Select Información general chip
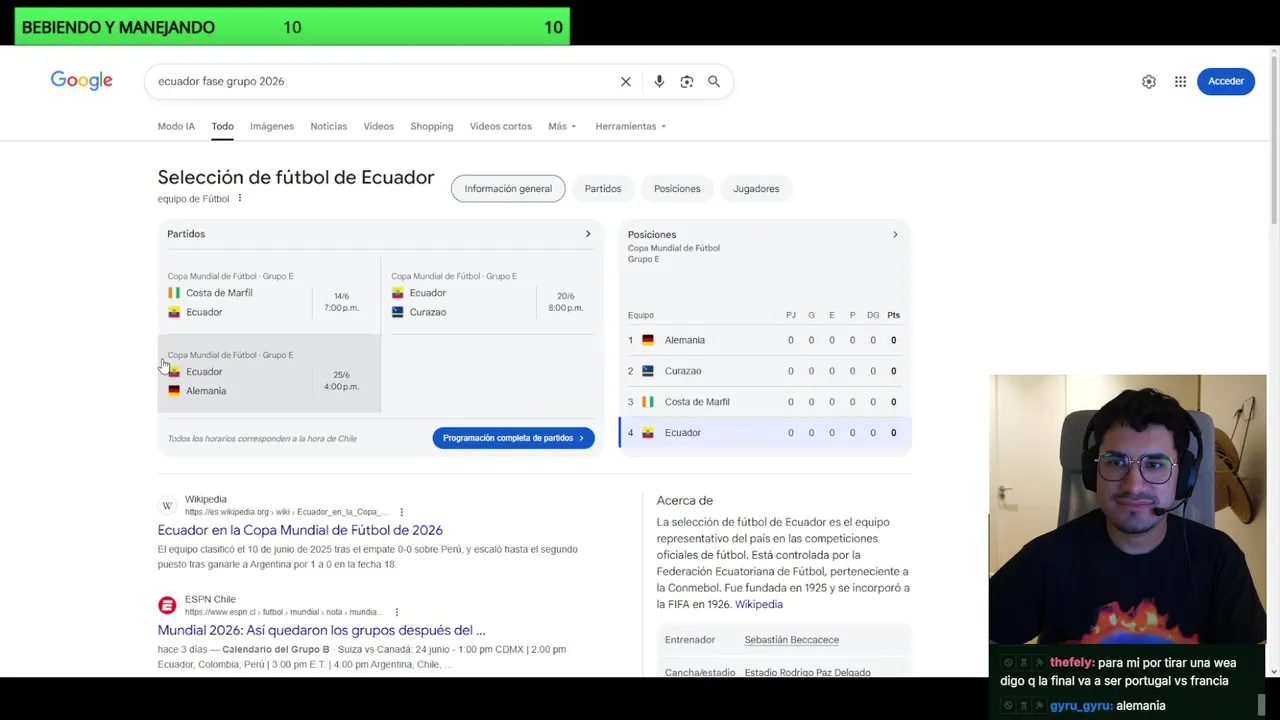Screen dimensions: 1280x720 pos(508,188)
